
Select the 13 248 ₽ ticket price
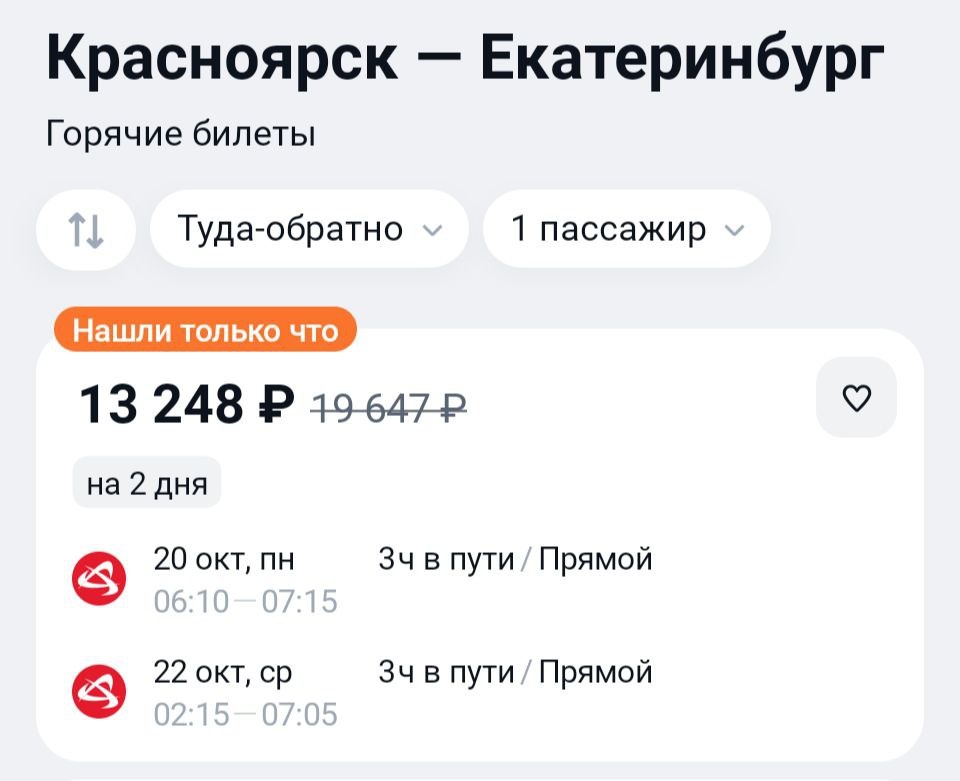click(187, 405)
